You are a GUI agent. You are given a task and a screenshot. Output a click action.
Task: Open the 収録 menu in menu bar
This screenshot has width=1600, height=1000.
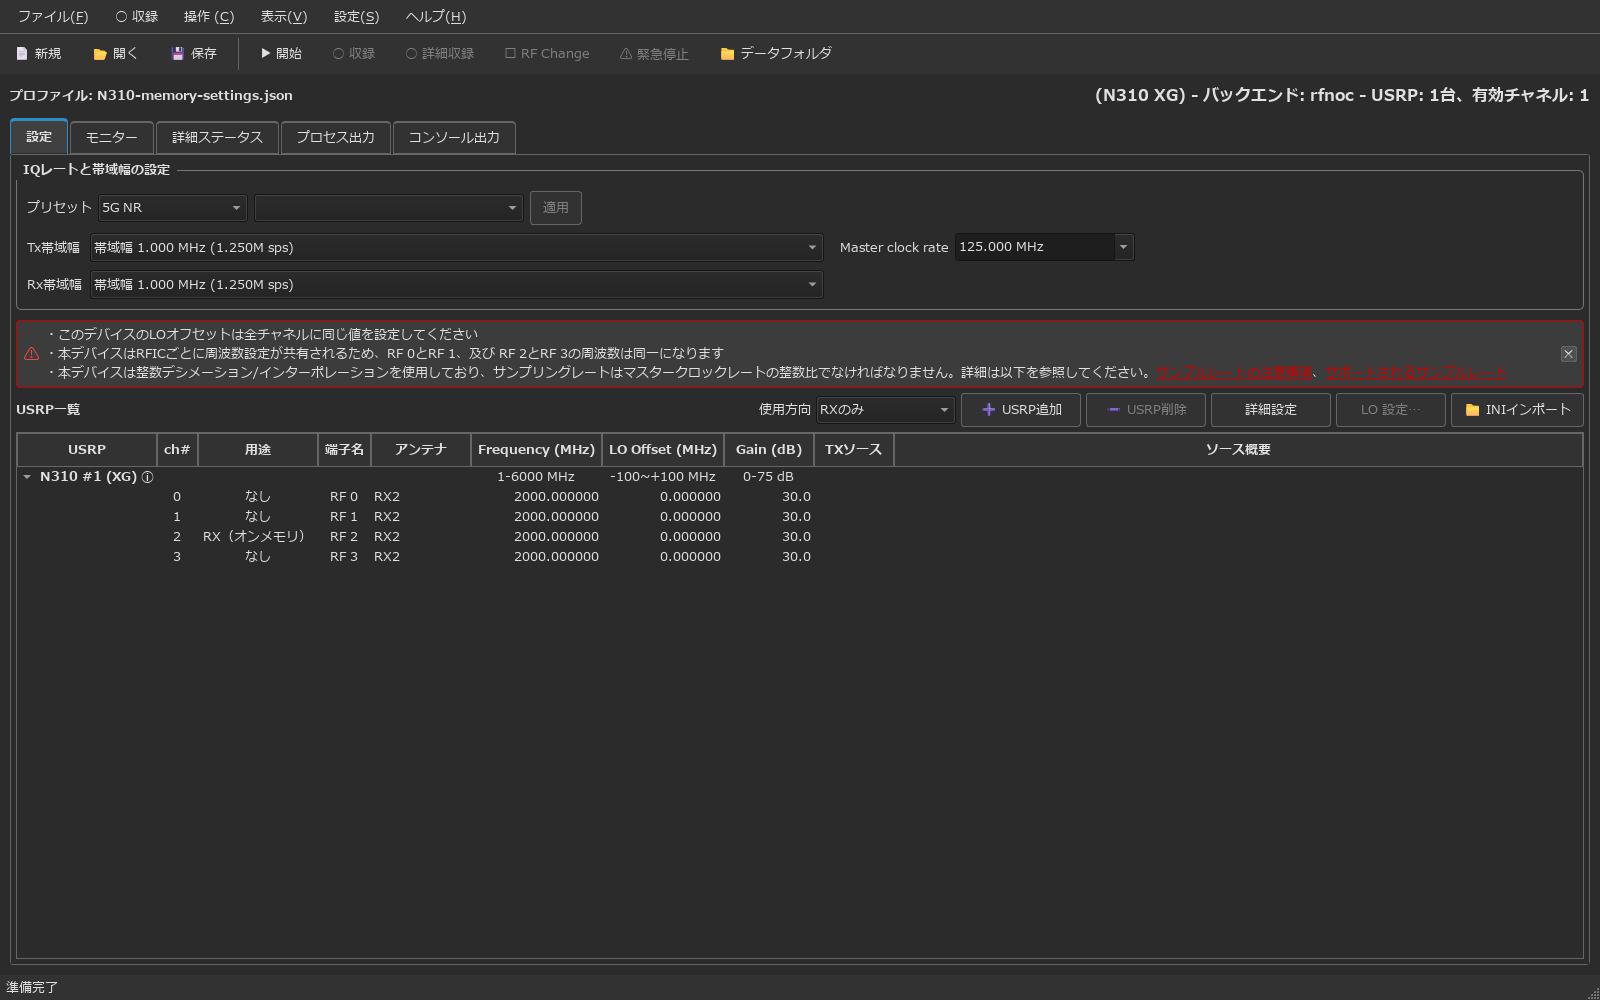point(137,17)
